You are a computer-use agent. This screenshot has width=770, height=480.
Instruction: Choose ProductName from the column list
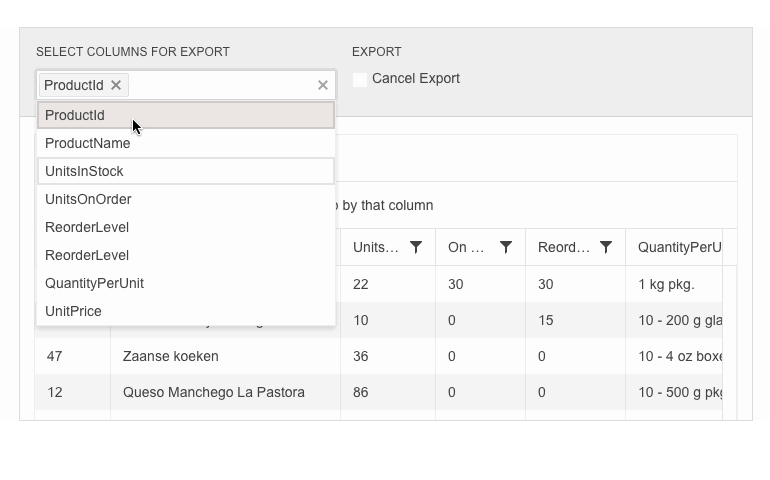[186, 143]
